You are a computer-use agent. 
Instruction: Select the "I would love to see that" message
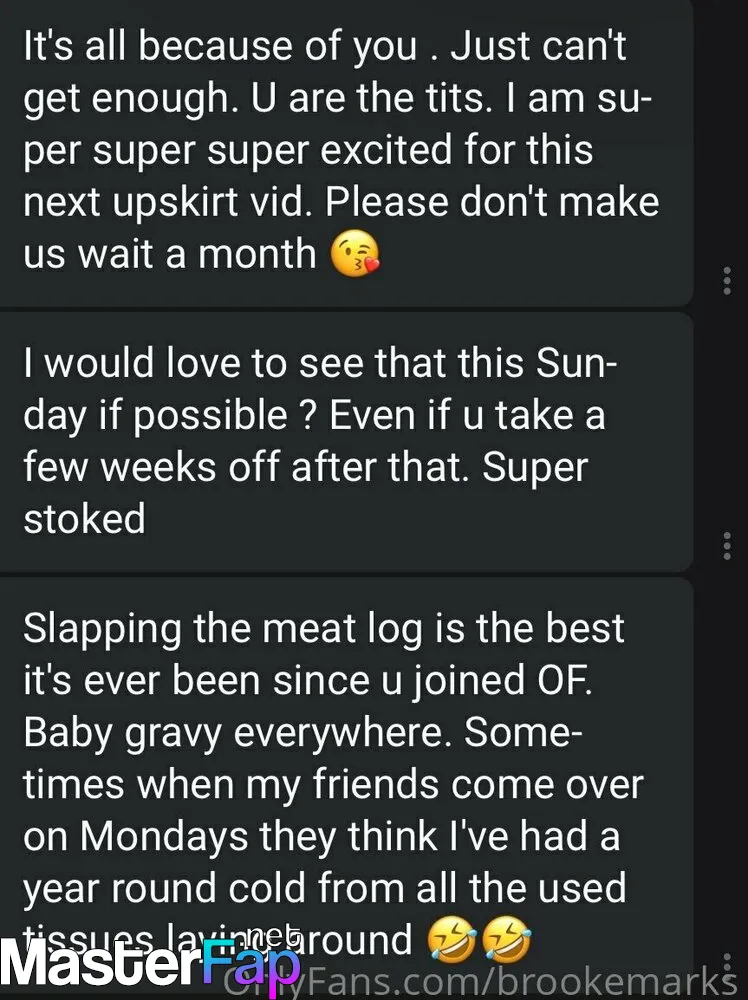[x=346, y=442]
